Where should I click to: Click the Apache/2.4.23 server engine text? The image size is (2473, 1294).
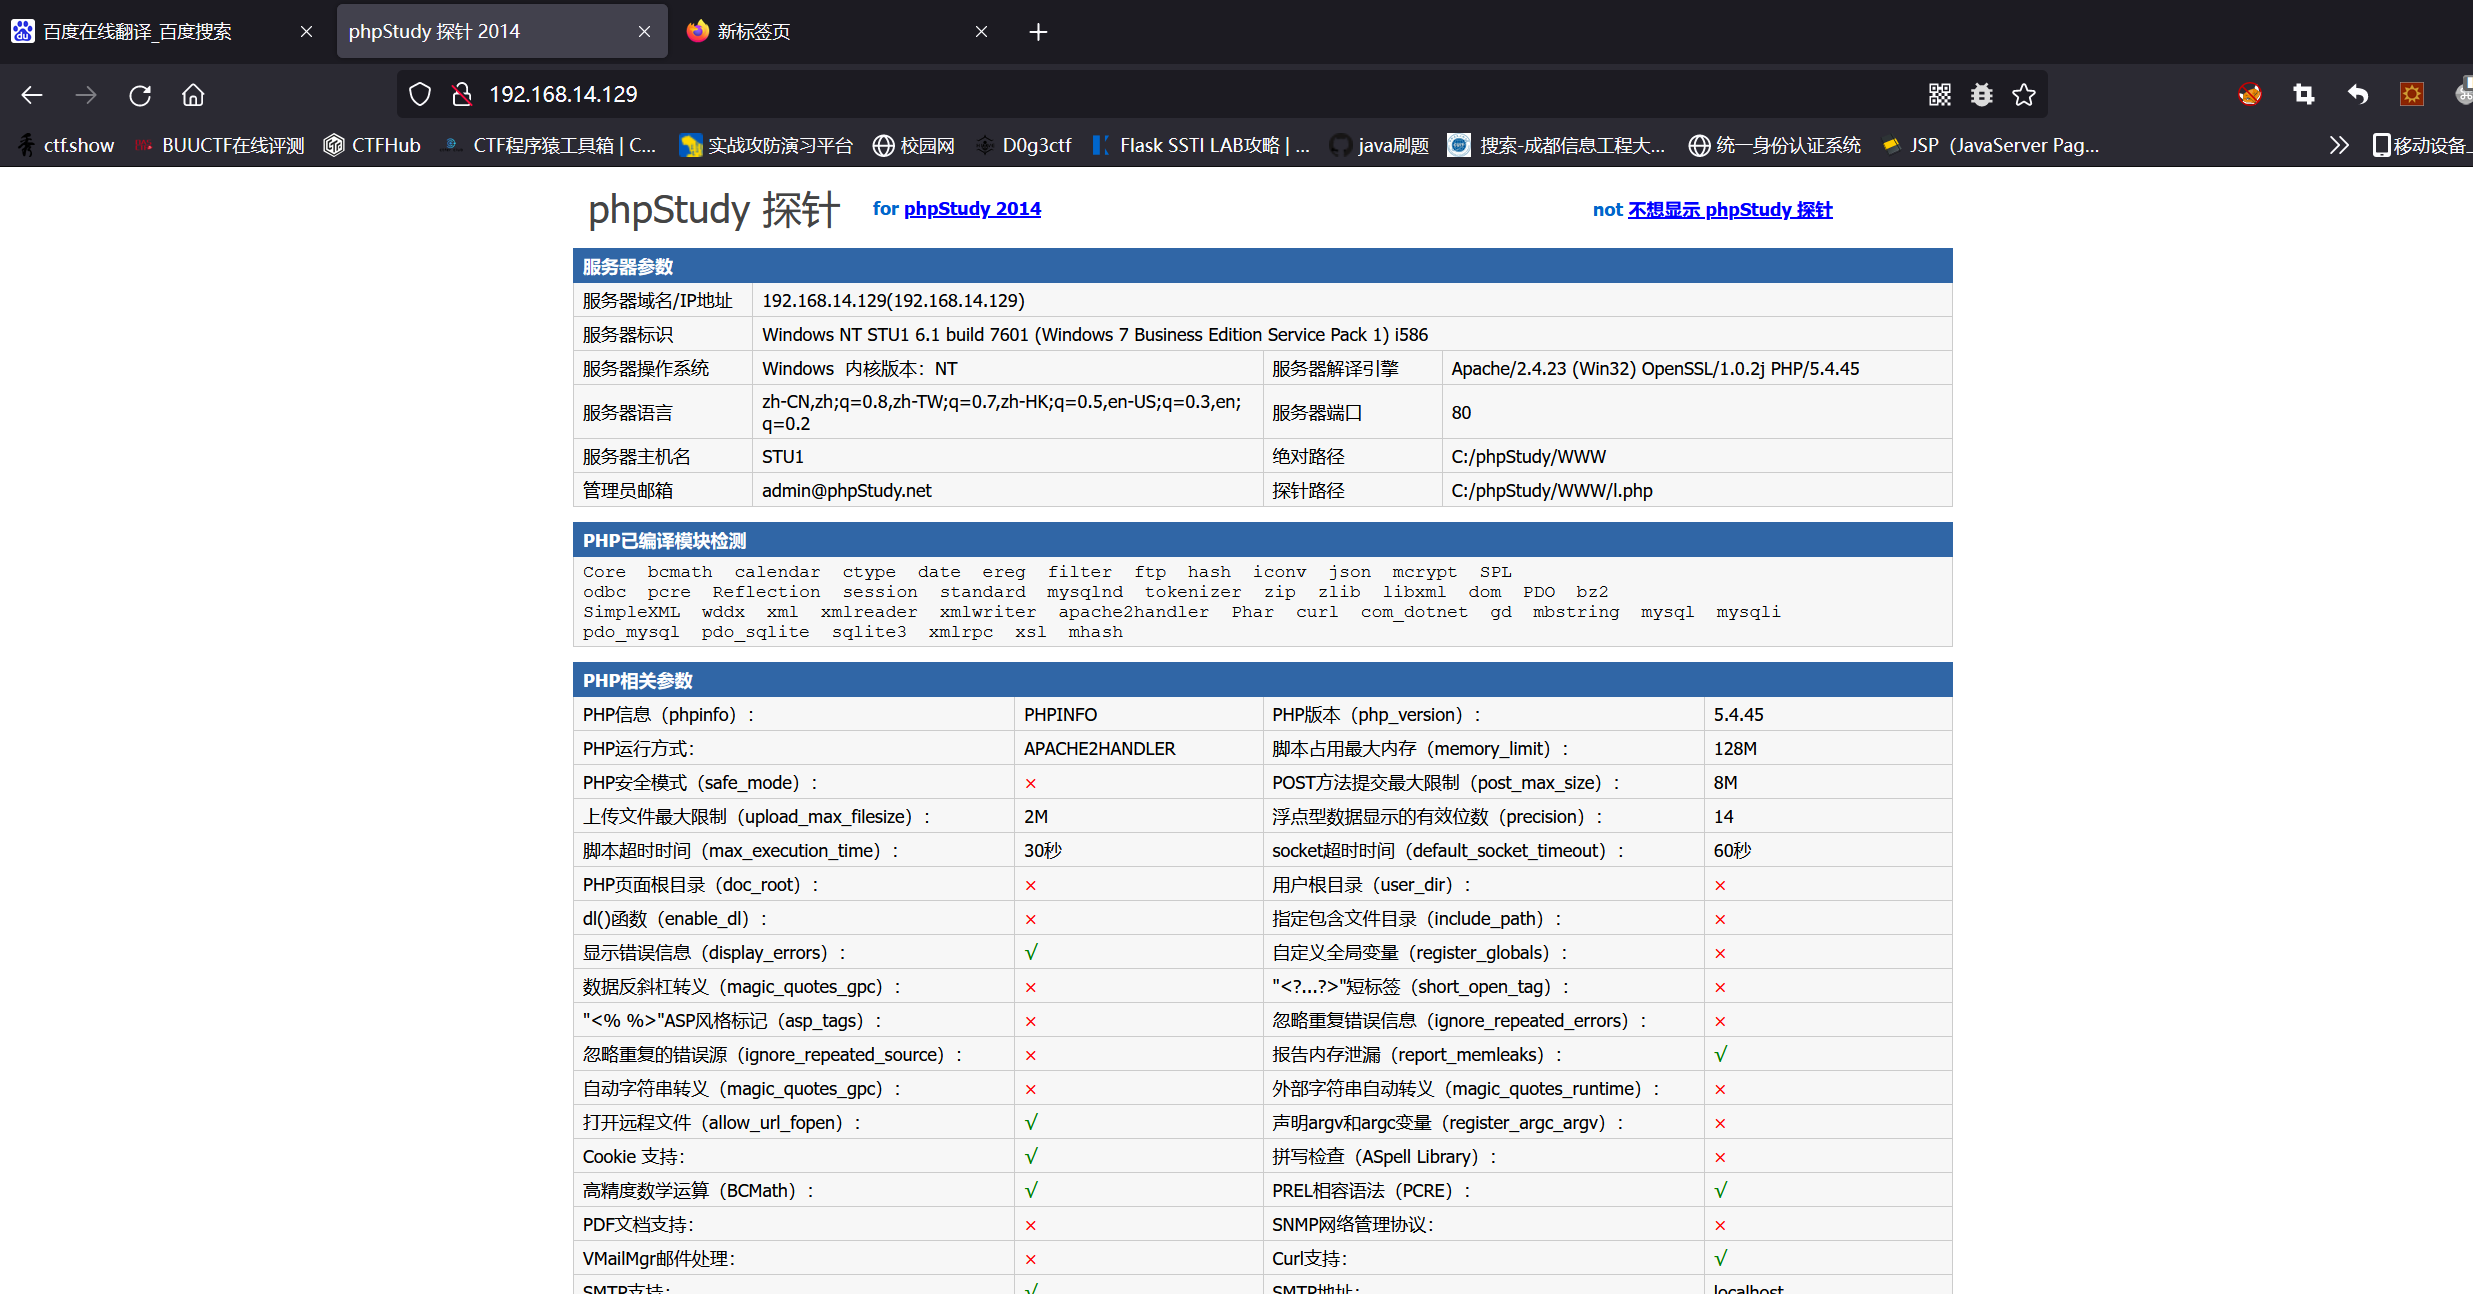(x=1655, y=369)
